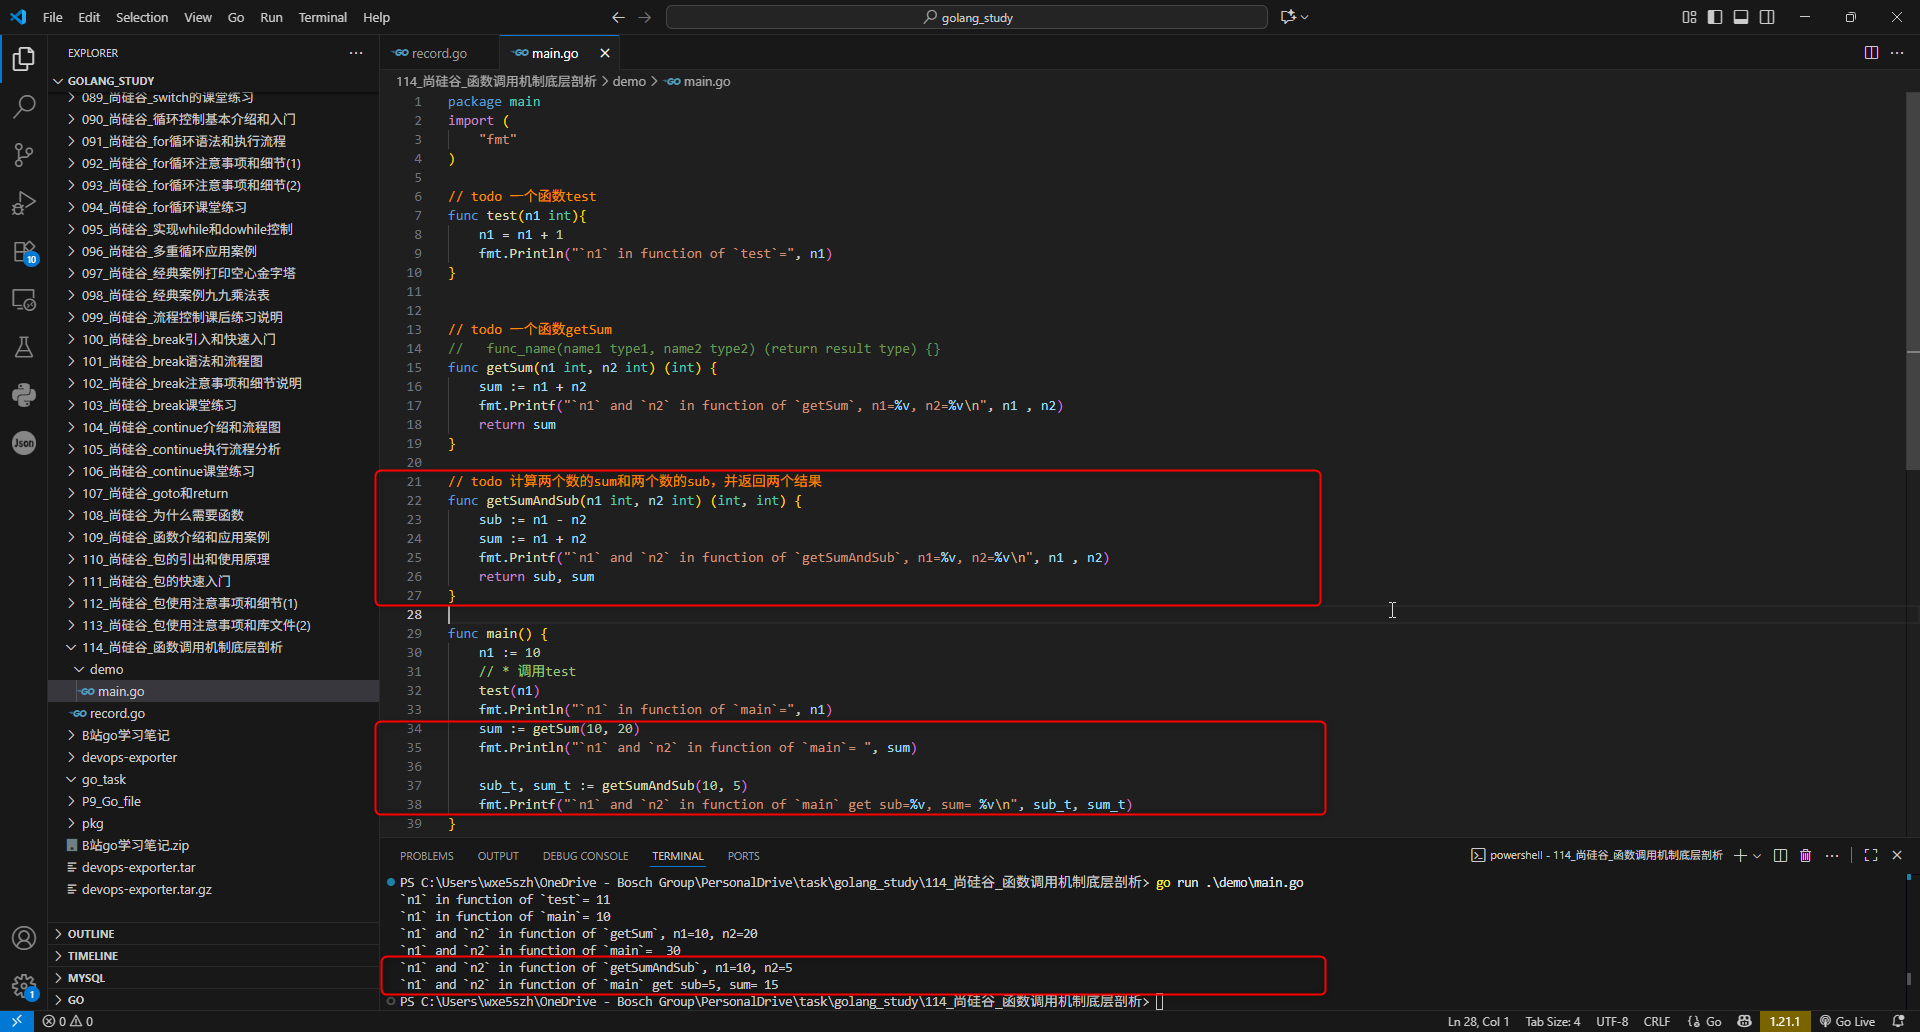Open editor more actions menu

[x=1897, y=53]
